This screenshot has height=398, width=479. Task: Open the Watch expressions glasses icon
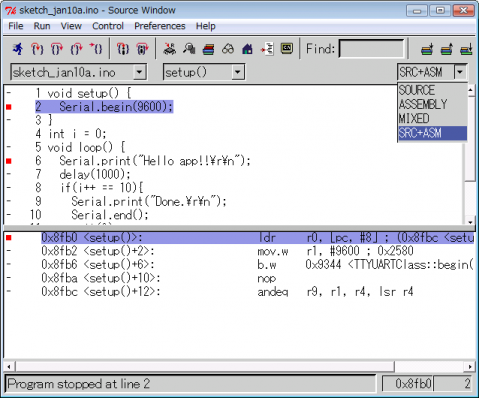[228, 49]
